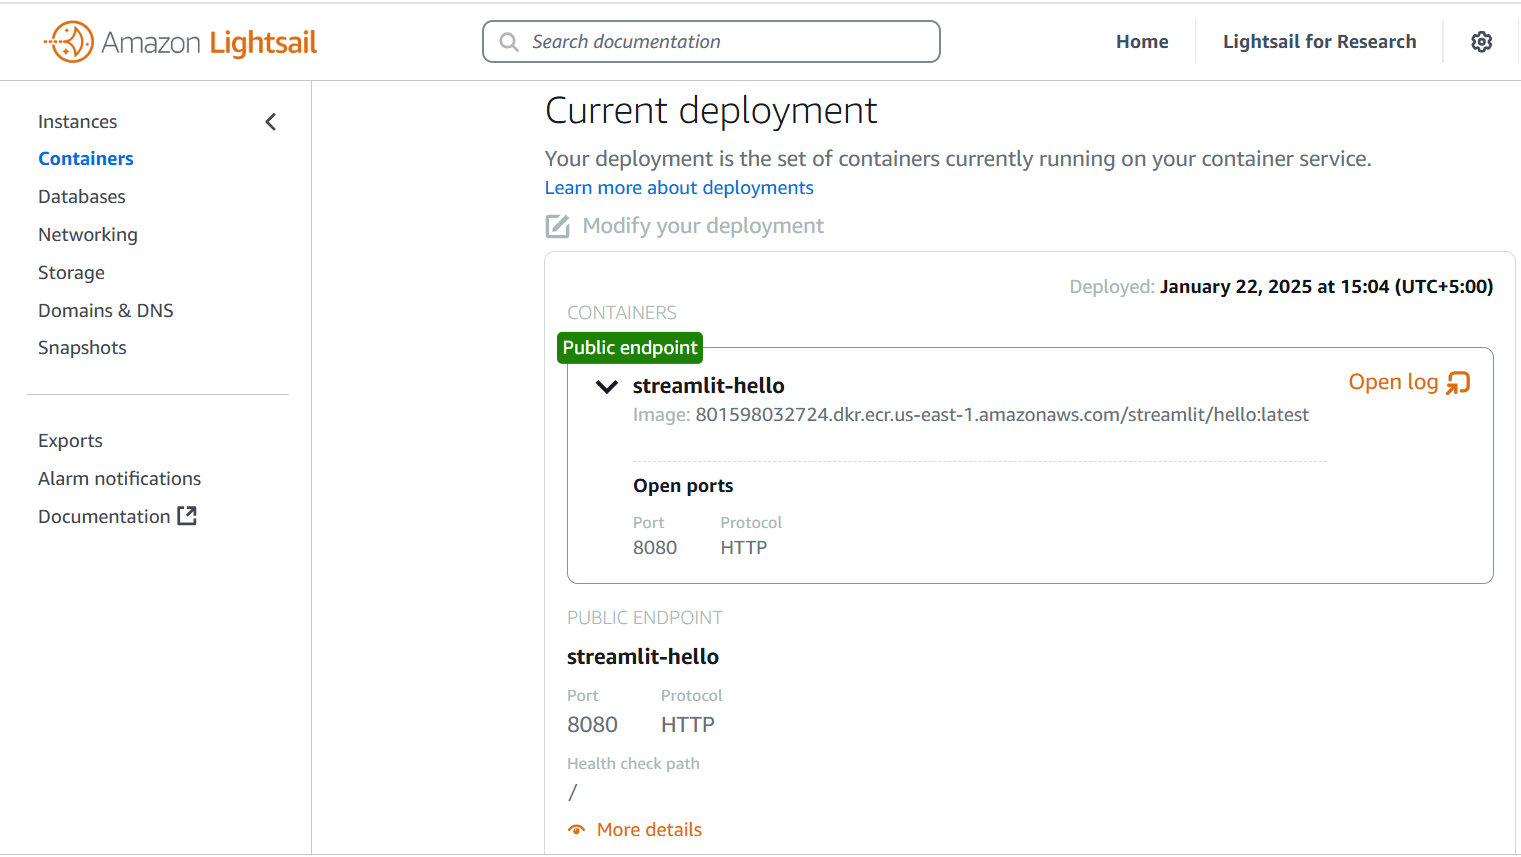Image resolution: width=1521 pixels, height=857 pixels.
Task: Focus the Search documentation field
Action: (x=711, y=42)
